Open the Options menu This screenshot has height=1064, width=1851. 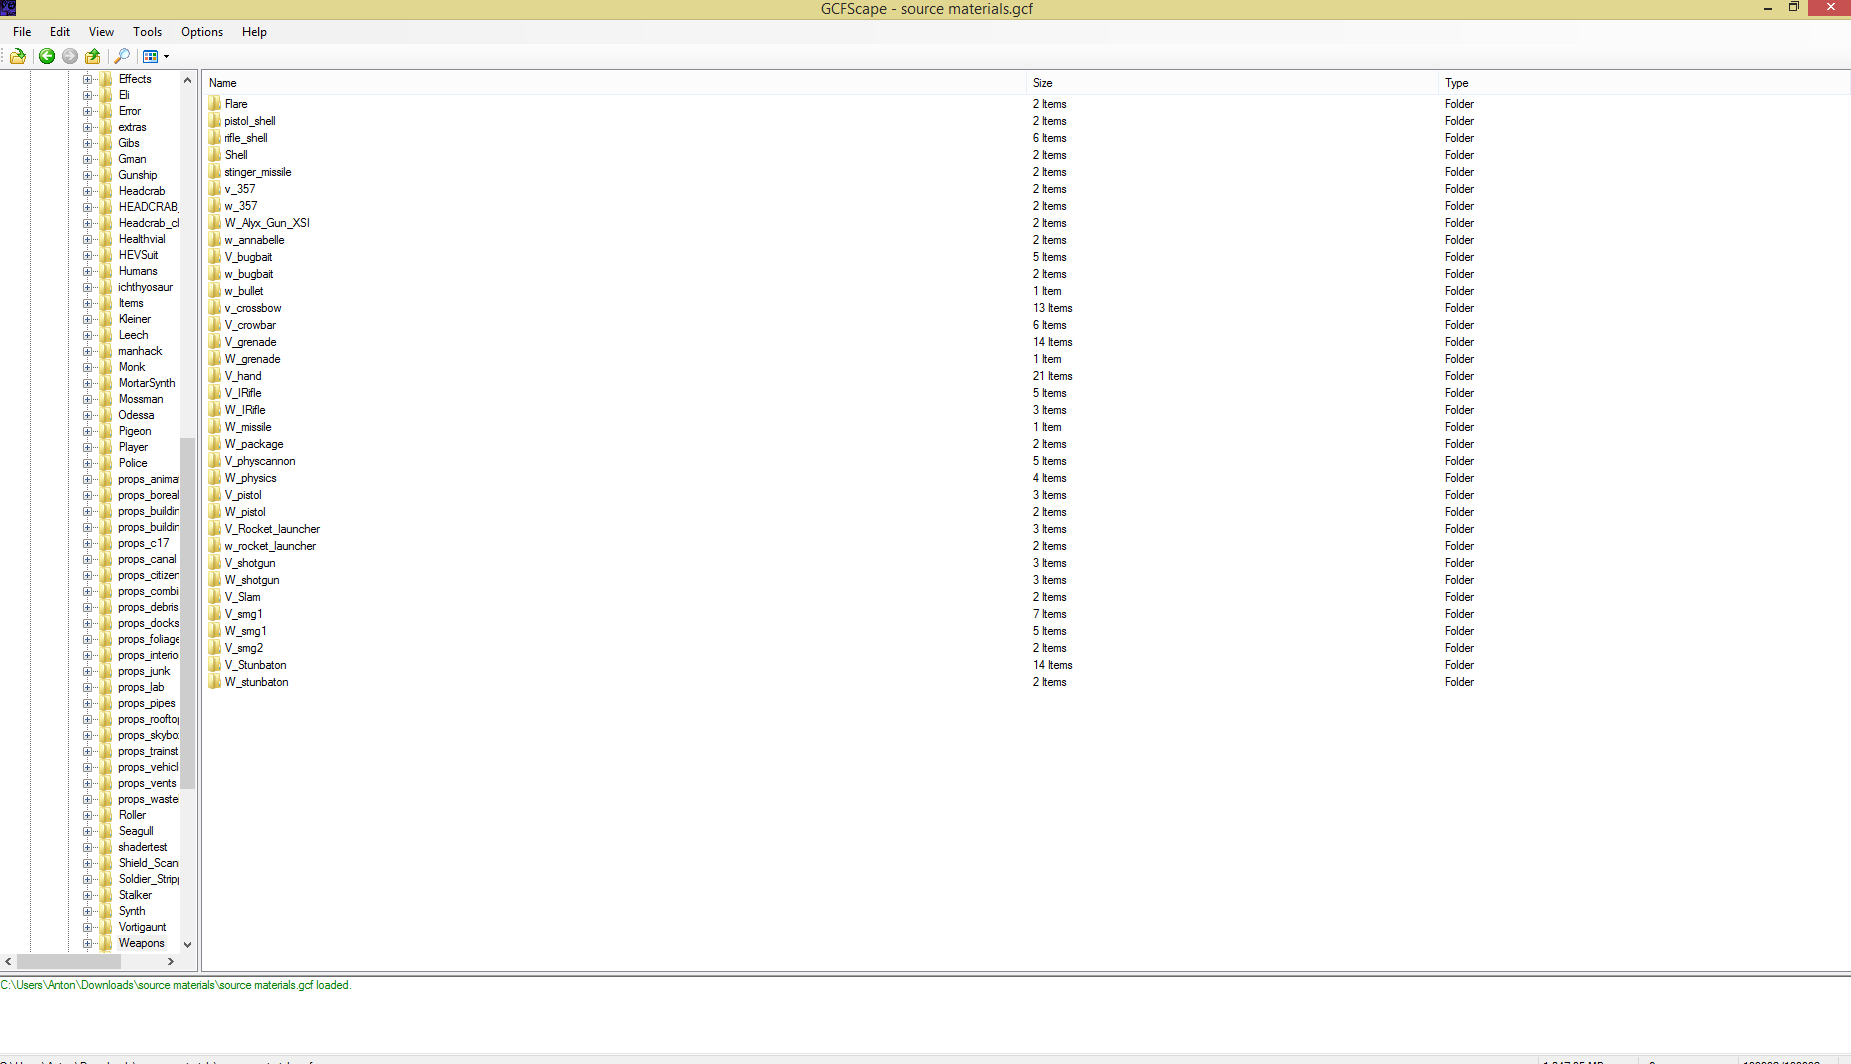click(x=202, y=32)
